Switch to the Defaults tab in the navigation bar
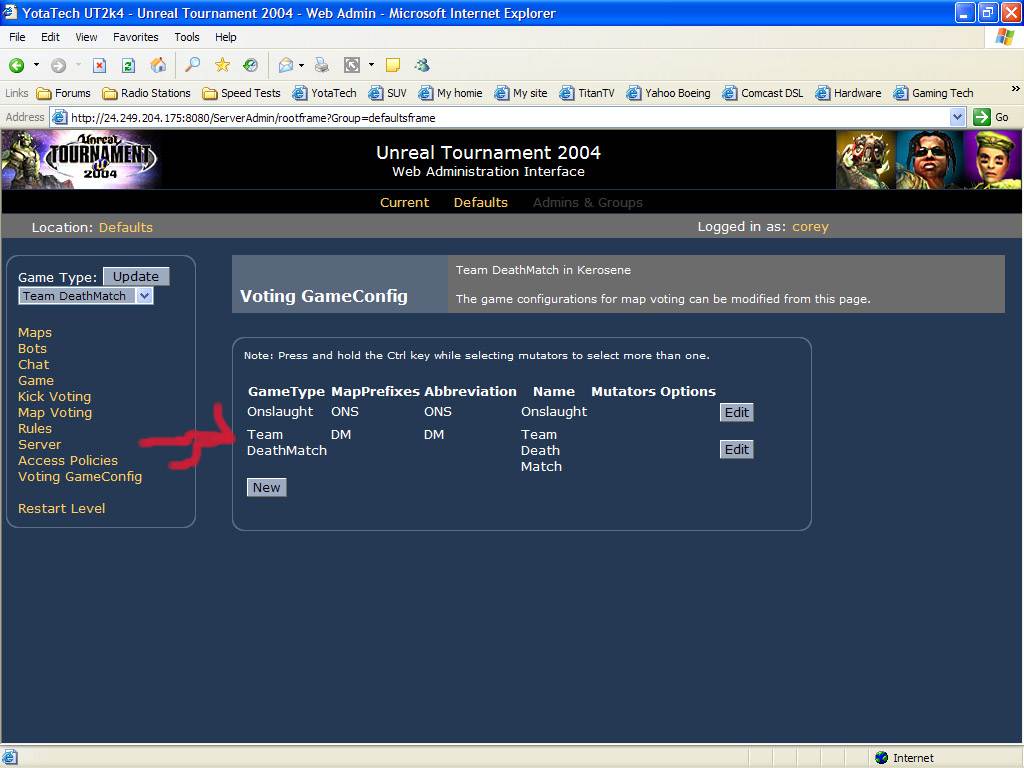Image resolution: width=1024 pixels, height=768 pixels. (481, 202)
